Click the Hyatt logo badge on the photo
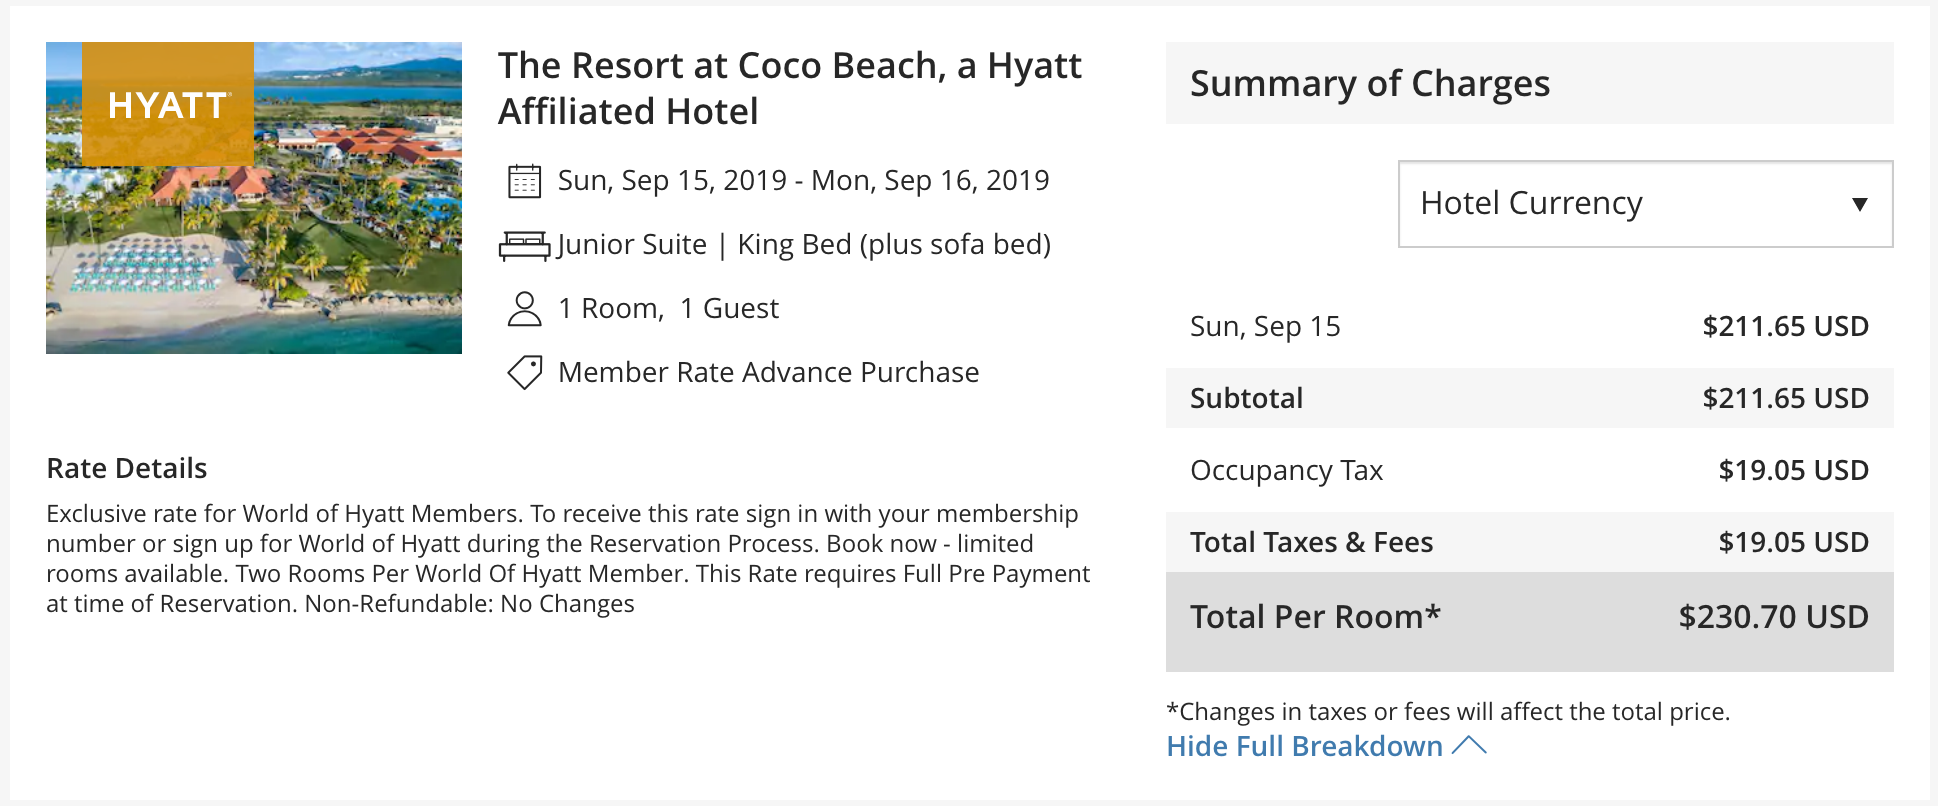 click(168, 104)
